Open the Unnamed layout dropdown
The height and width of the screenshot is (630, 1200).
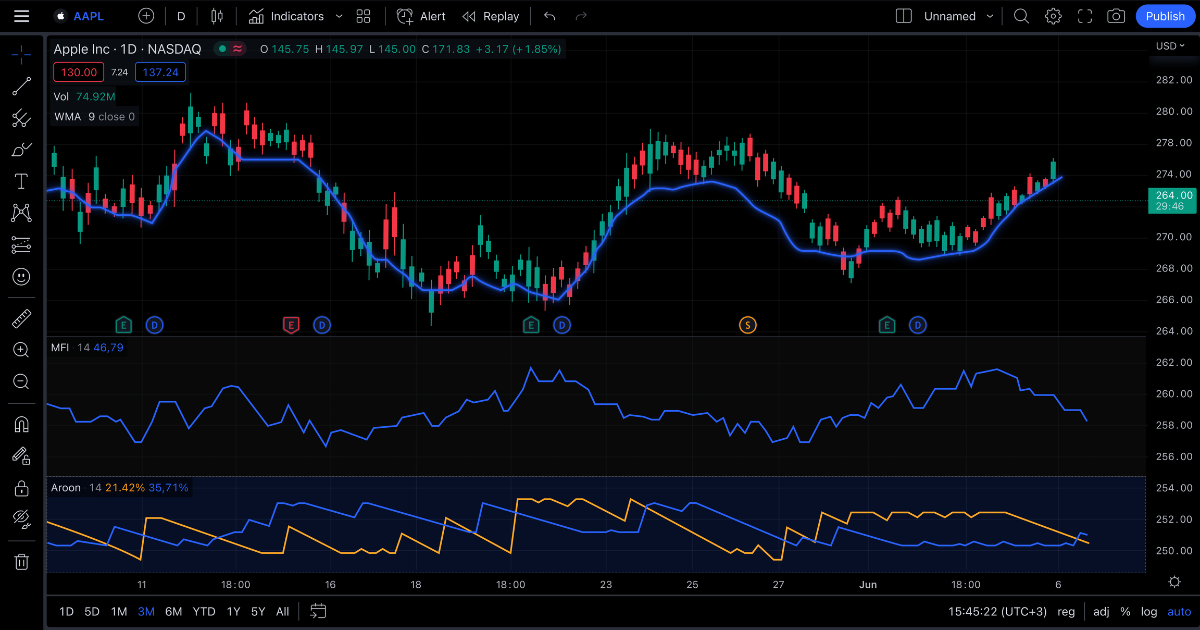[959, 16]
